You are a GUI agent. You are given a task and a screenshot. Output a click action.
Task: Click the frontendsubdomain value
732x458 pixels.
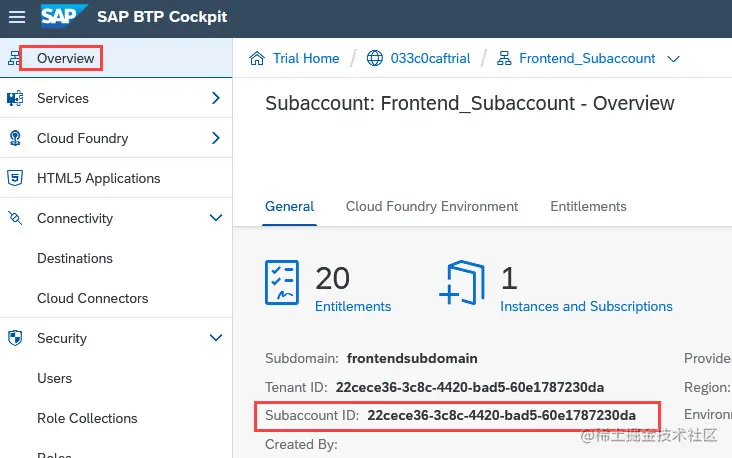pos(412,358)
